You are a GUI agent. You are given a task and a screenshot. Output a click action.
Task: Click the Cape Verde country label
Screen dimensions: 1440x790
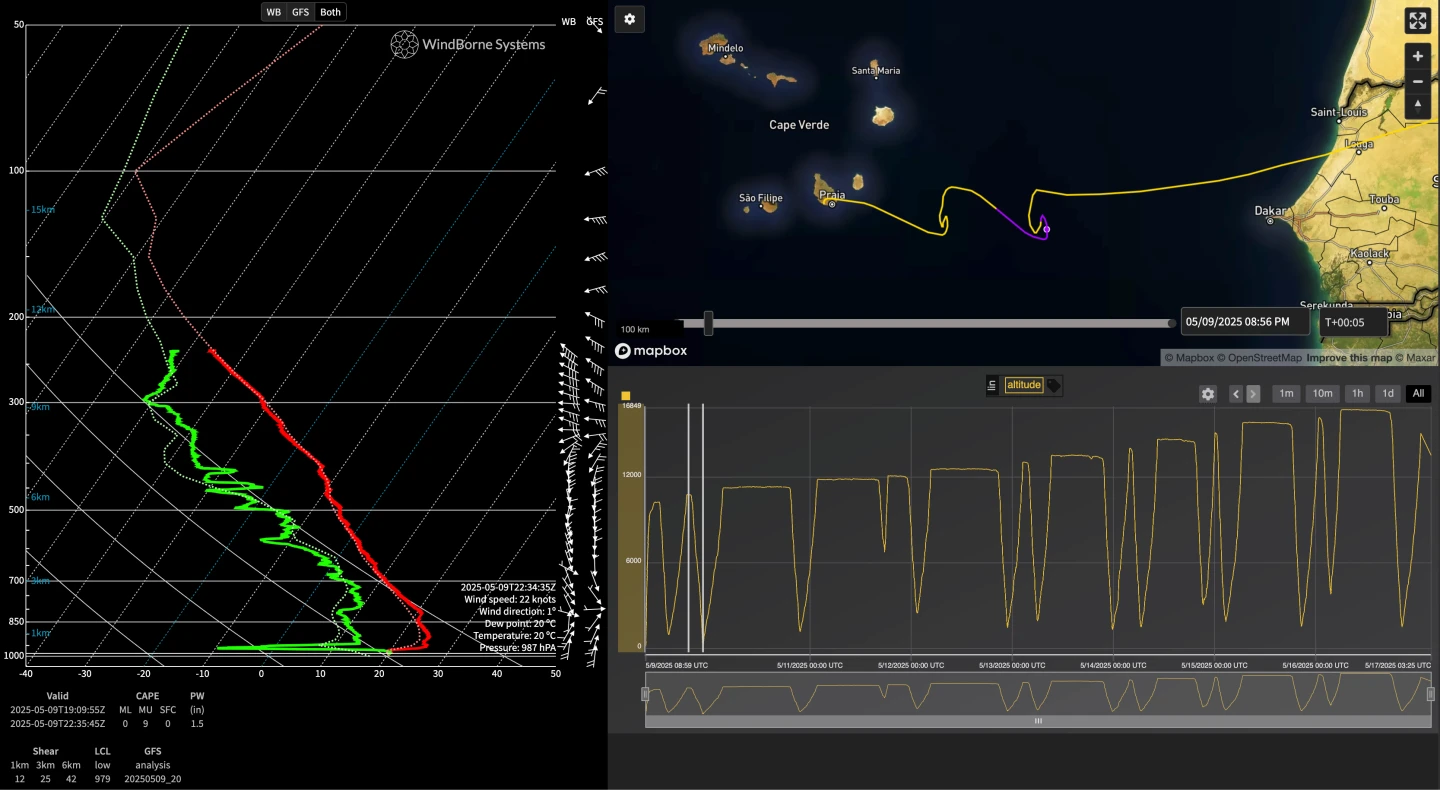click(x=799, y=125)
